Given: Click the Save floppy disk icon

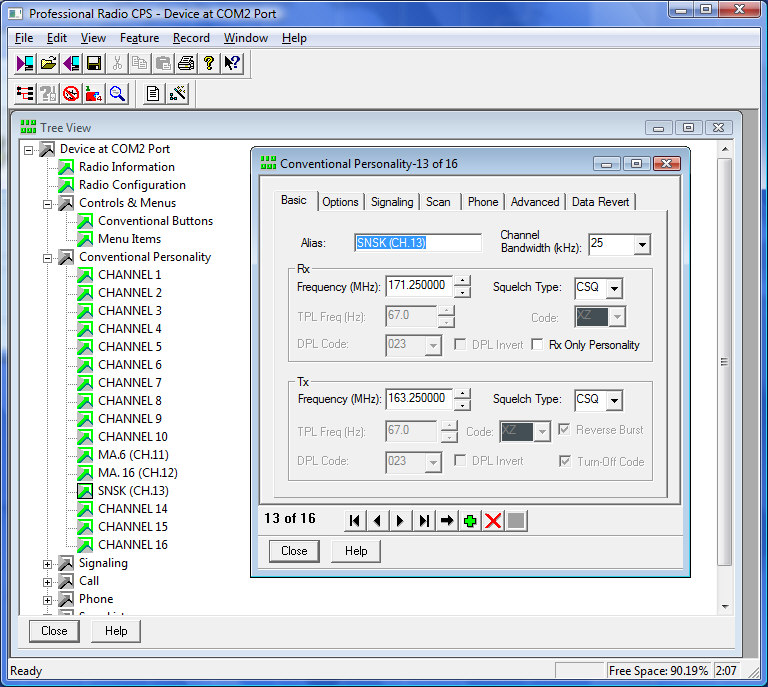Looking at the screenshot, I should (x=94, y=63).
